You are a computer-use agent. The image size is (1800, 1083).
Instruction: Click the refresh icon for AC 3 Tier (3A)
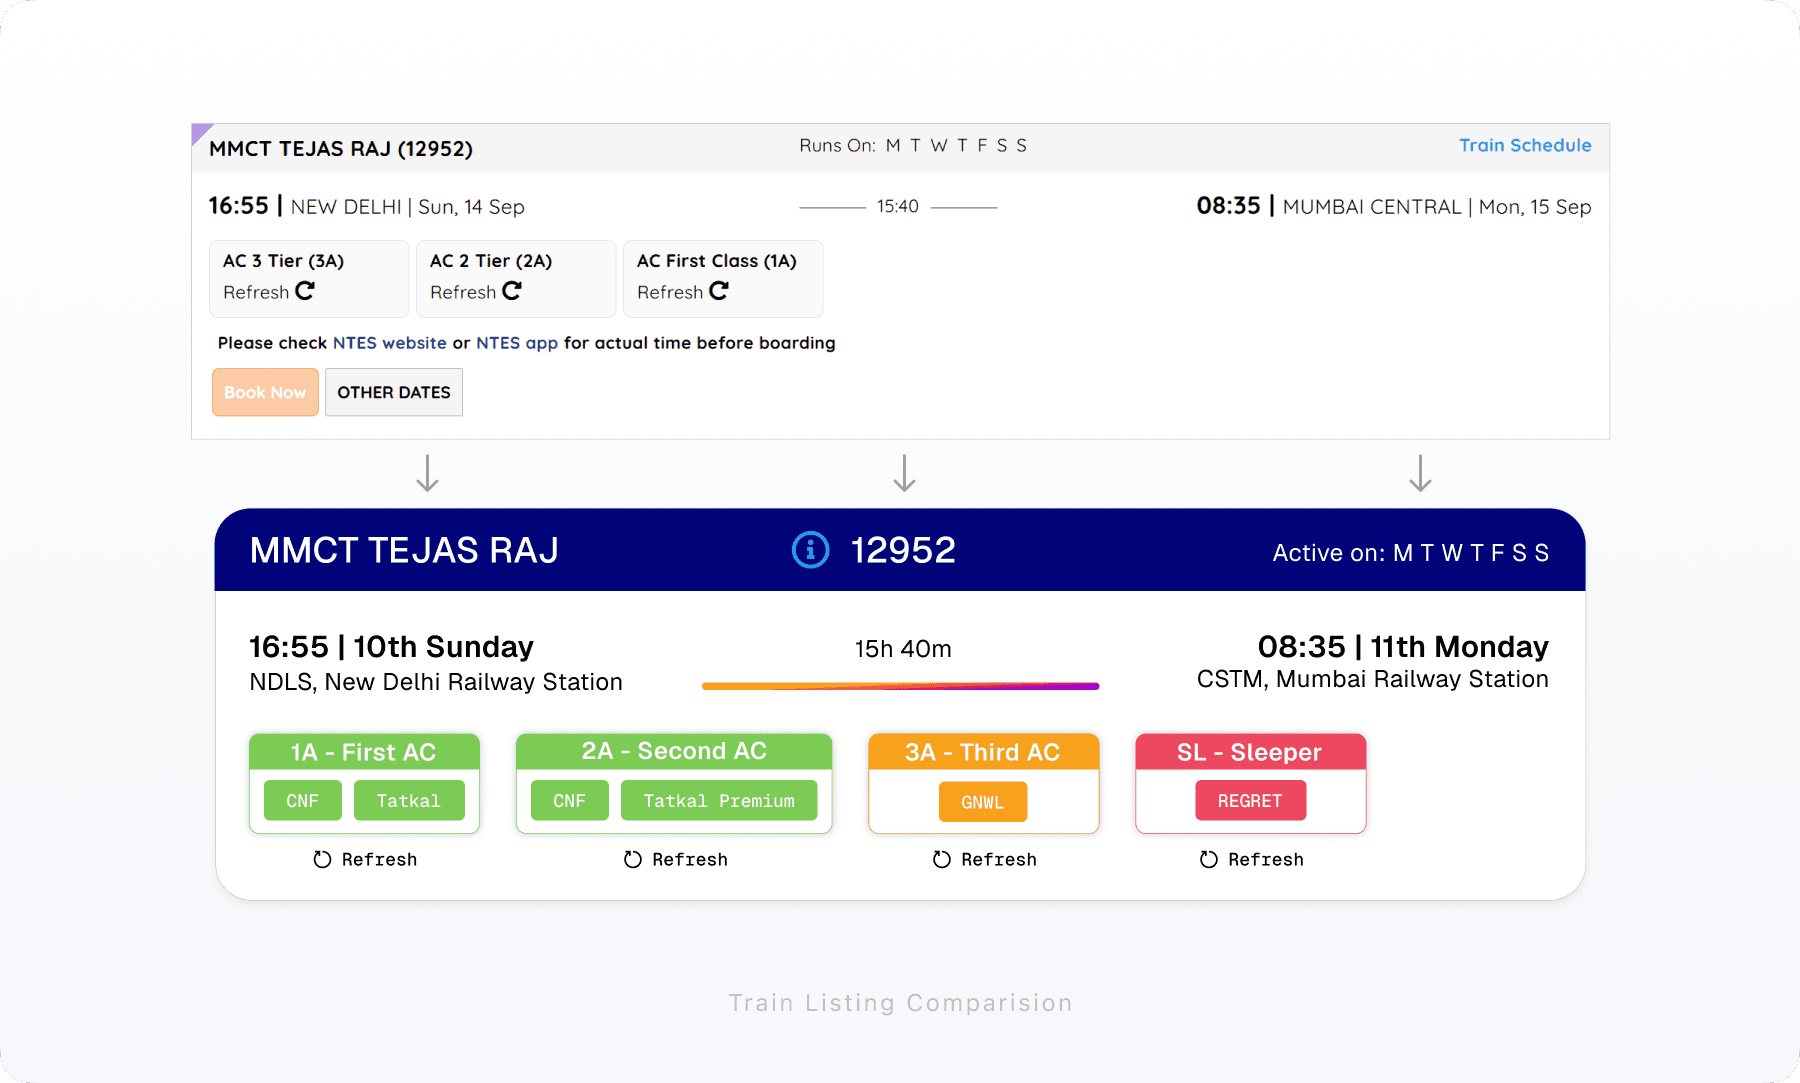(305, 291)
